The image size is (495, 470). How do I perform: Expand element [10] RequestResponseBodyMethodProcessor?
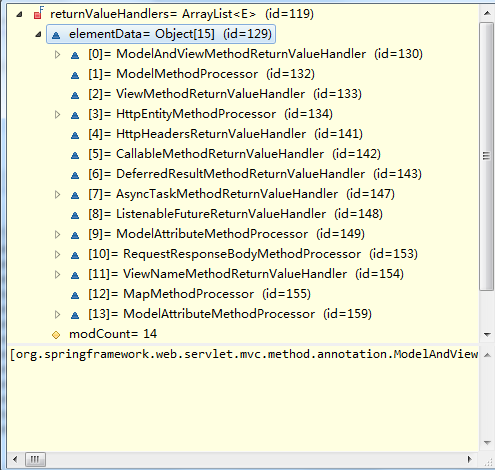click(x=57, y=254)
